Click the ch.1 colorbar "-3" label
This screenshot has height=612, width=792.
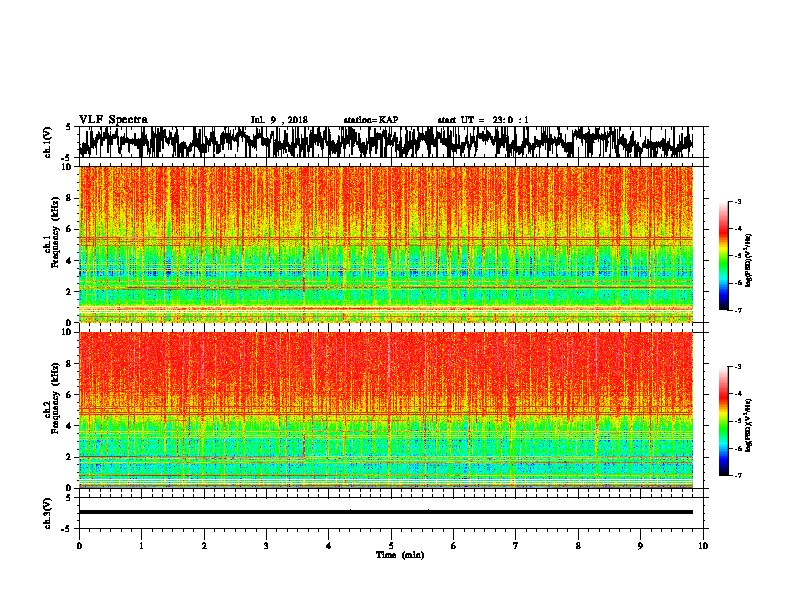pos(737,201)
